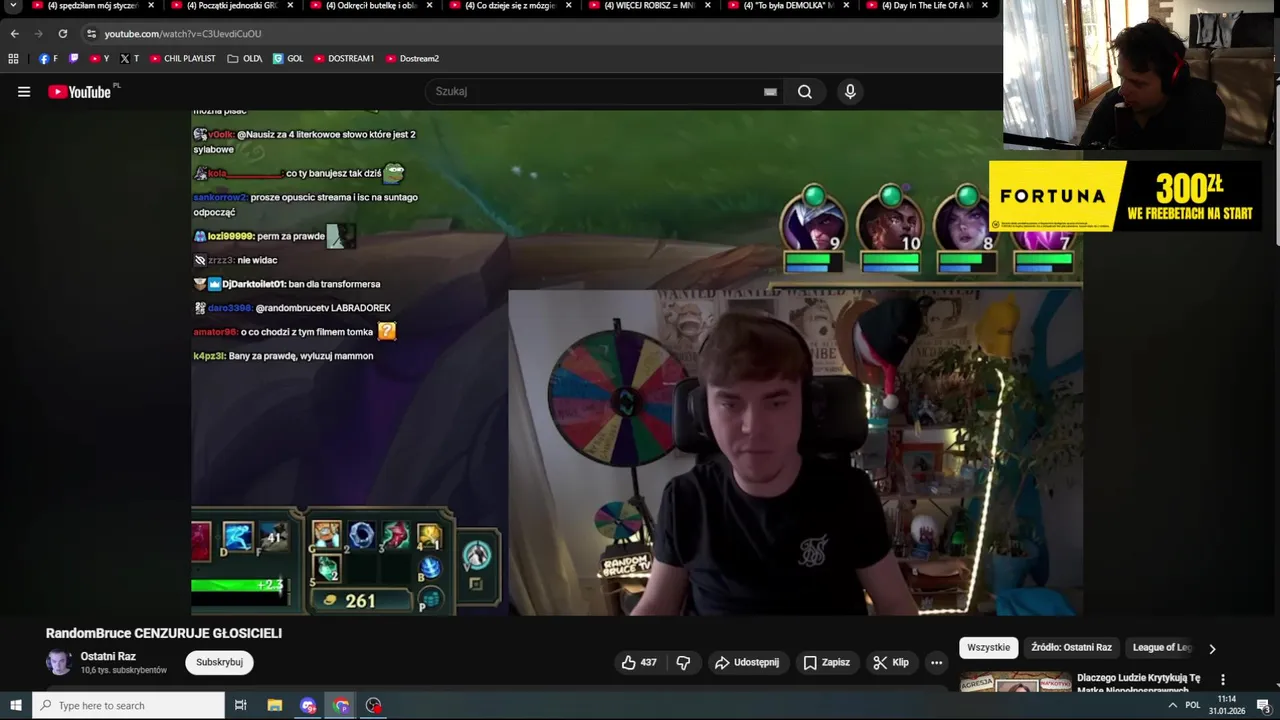The width and height of the screenshot is (1280, 720).
Task: Share the video via Udostępnij
Action: pos(747,662)
